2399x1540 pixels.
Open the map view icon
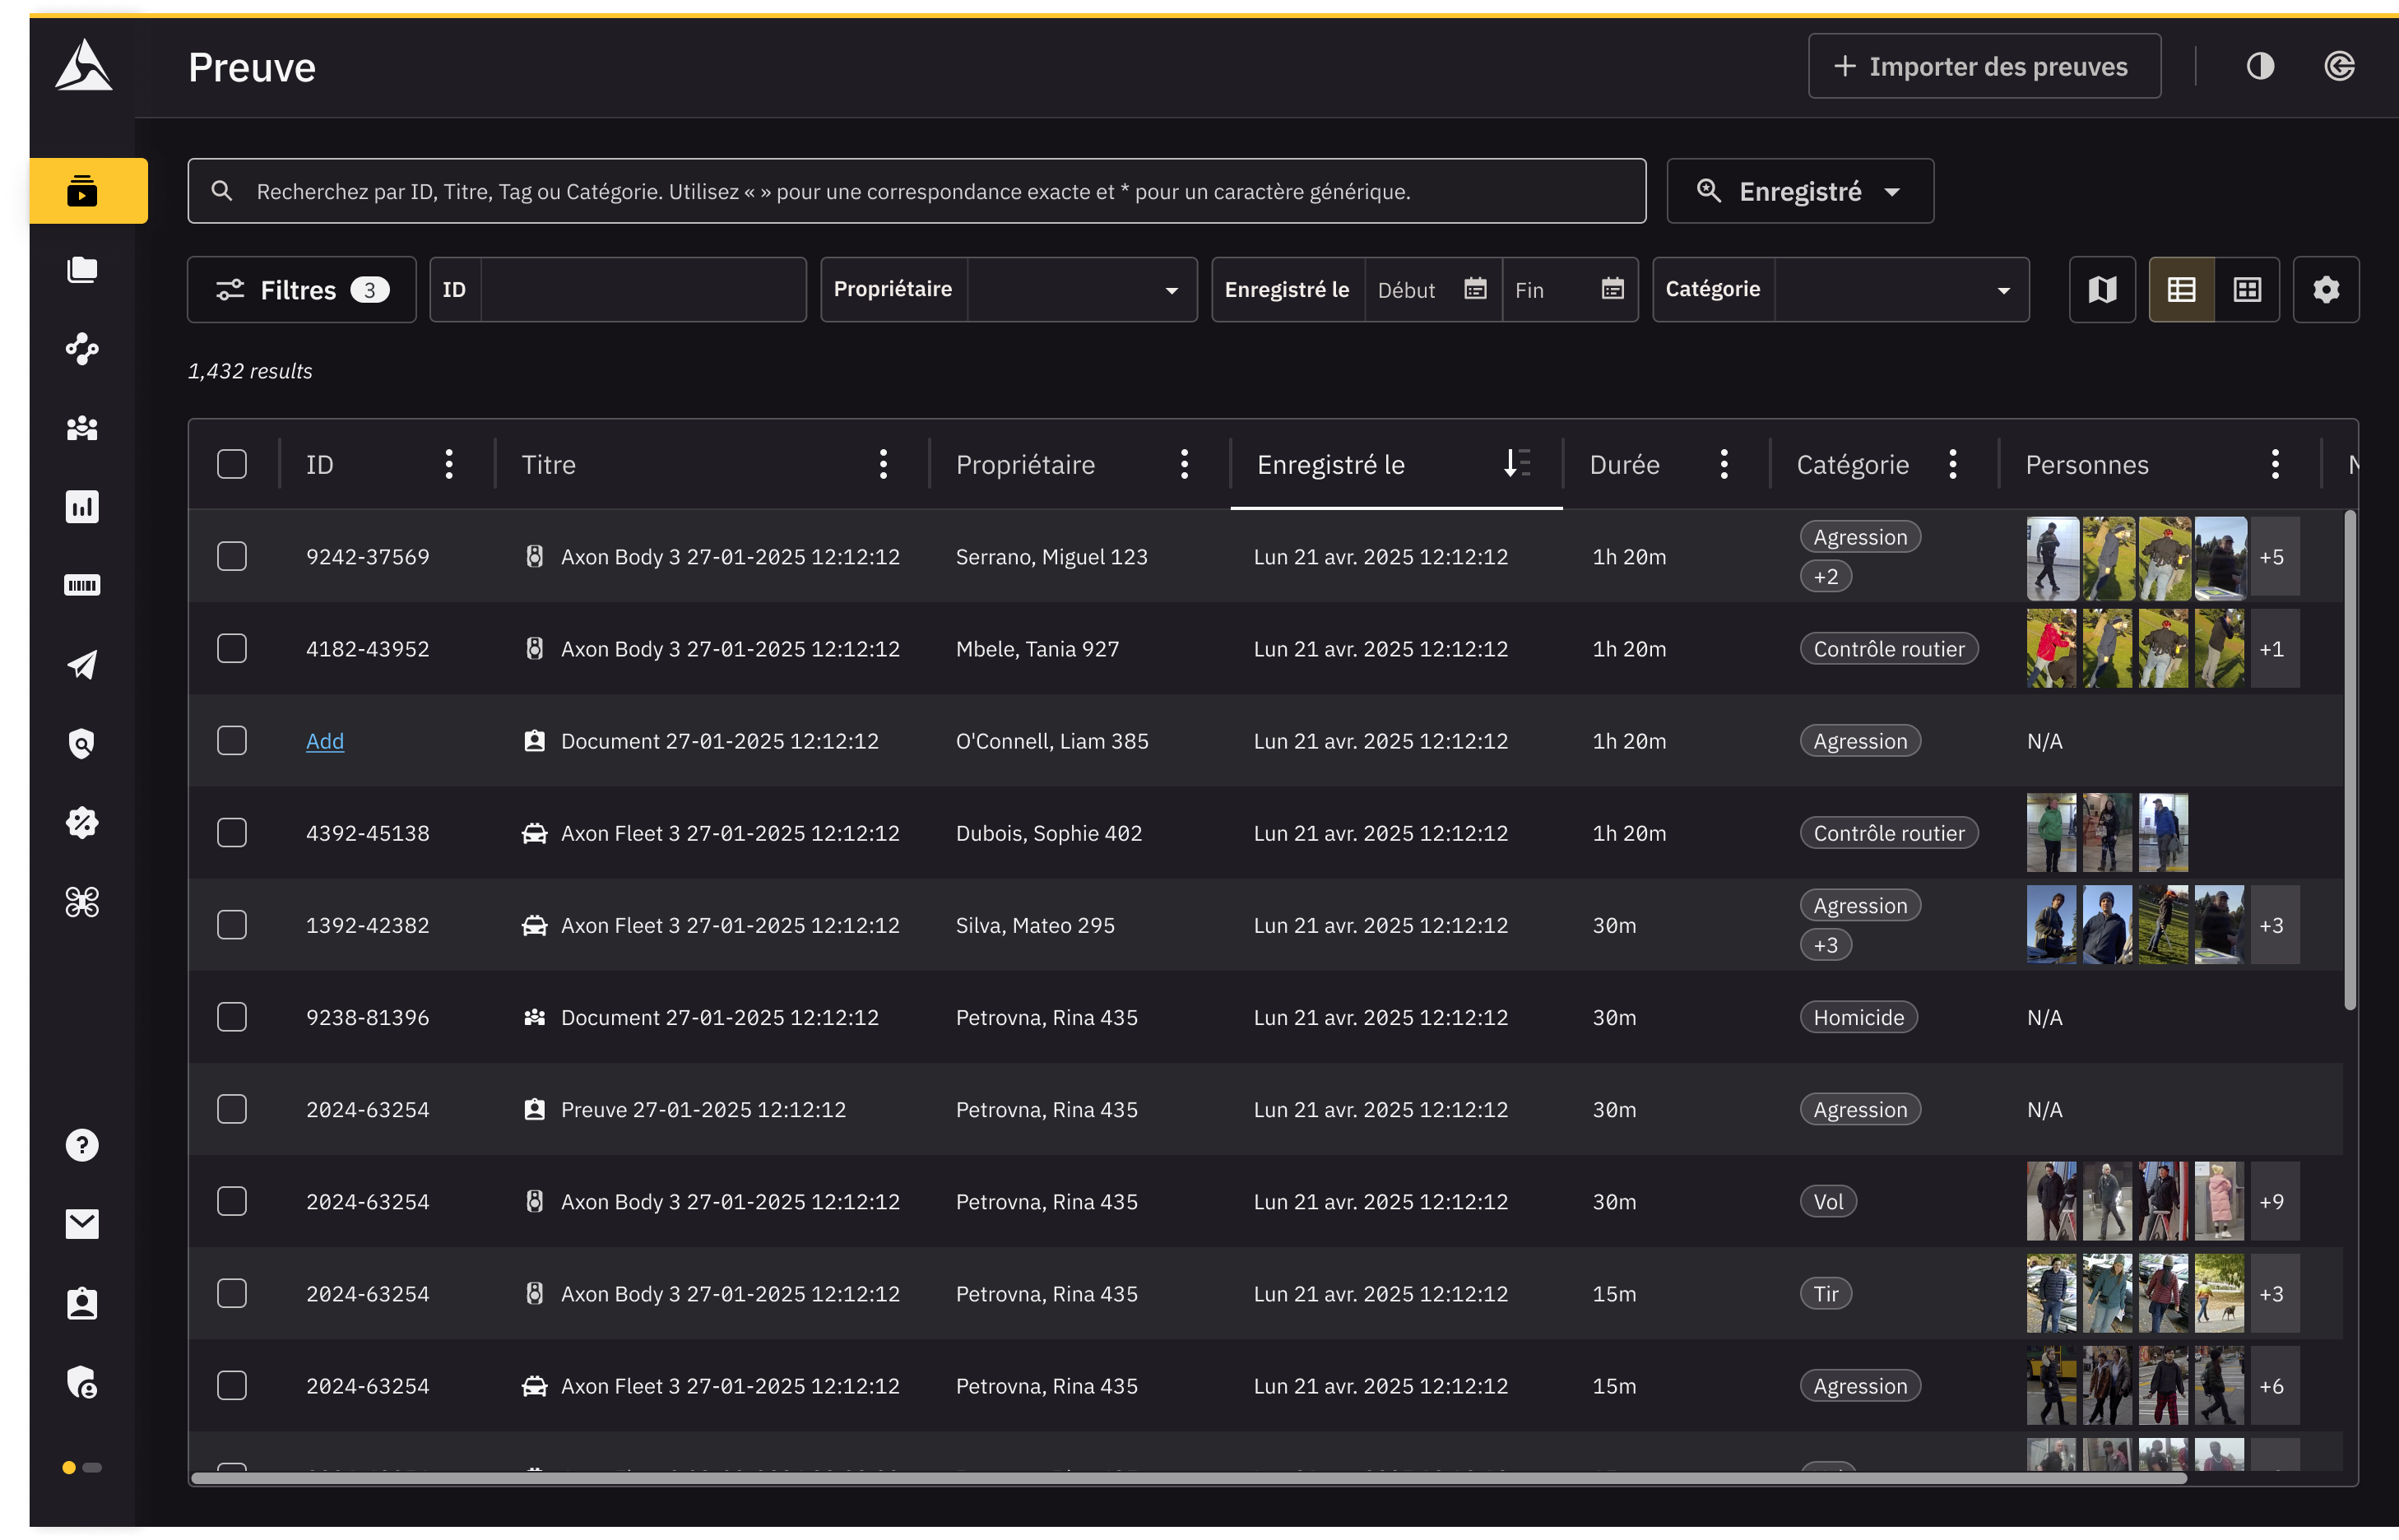click(2102, 290)
